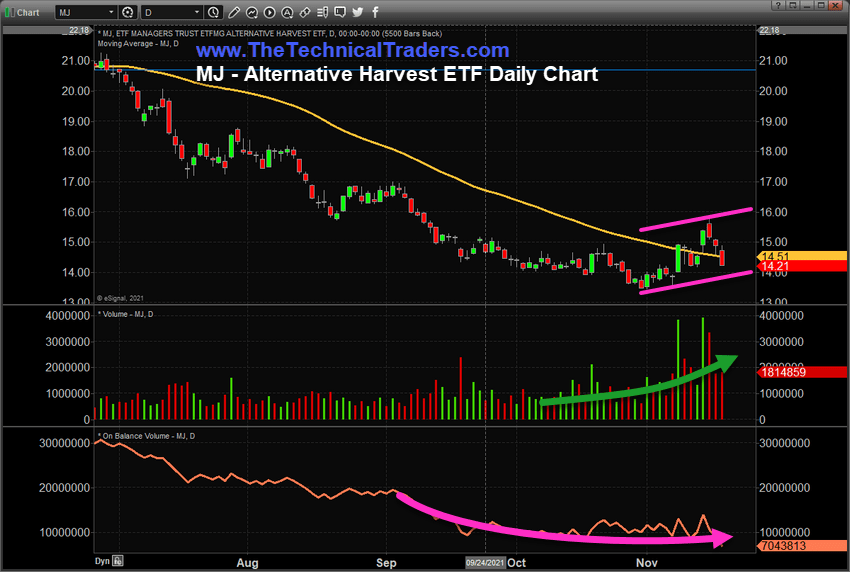This screenshot has height=572, width=850.
Task: Open the studies chart-line icon
Action: click(252, 12)
